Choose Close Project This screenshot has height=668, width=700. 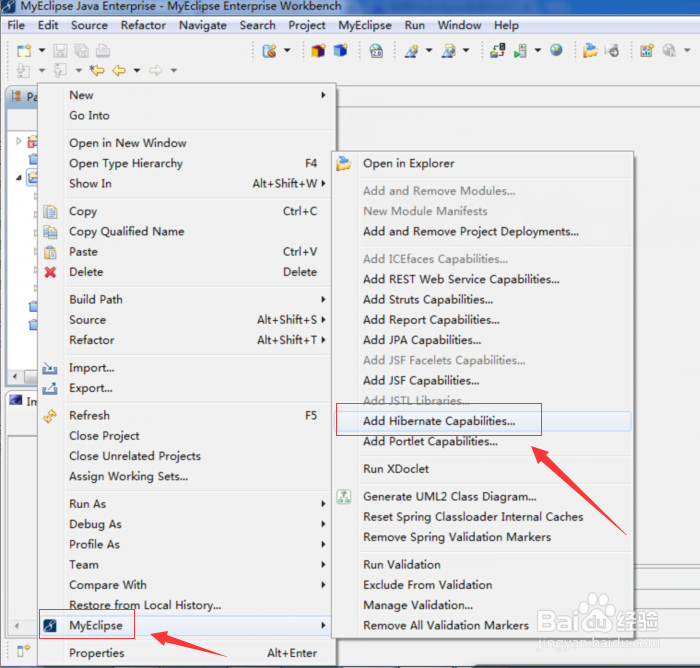198,436
